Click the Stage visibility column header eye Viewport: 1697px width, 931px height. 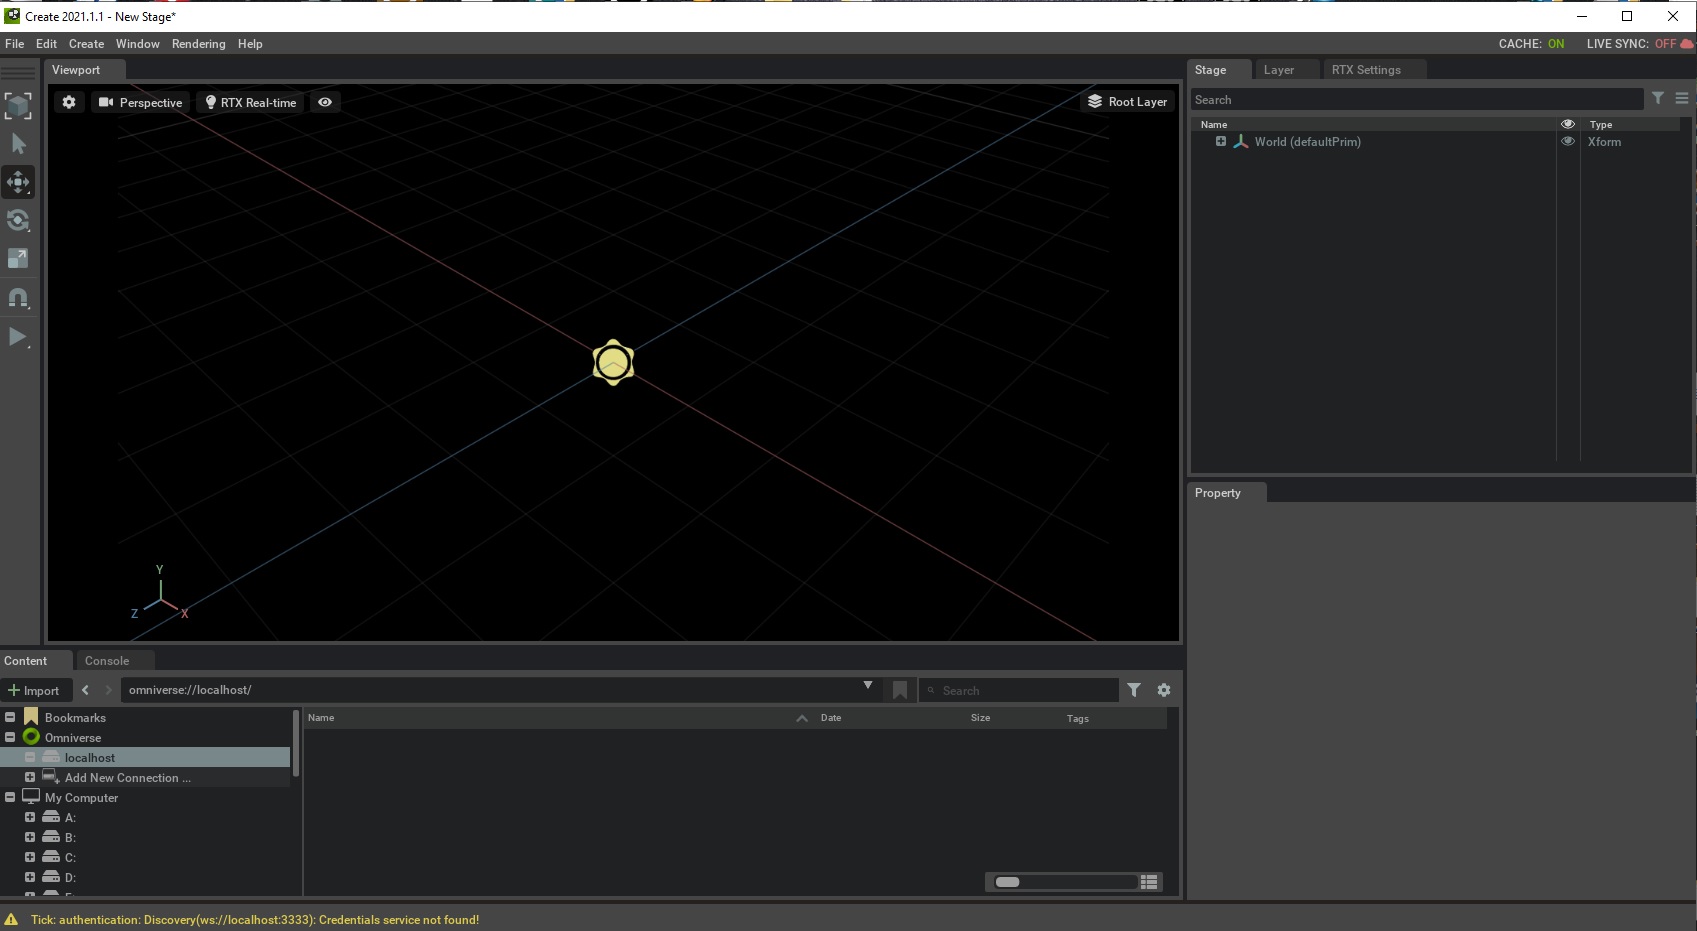pyautogui.click(x=1568, y=124)
